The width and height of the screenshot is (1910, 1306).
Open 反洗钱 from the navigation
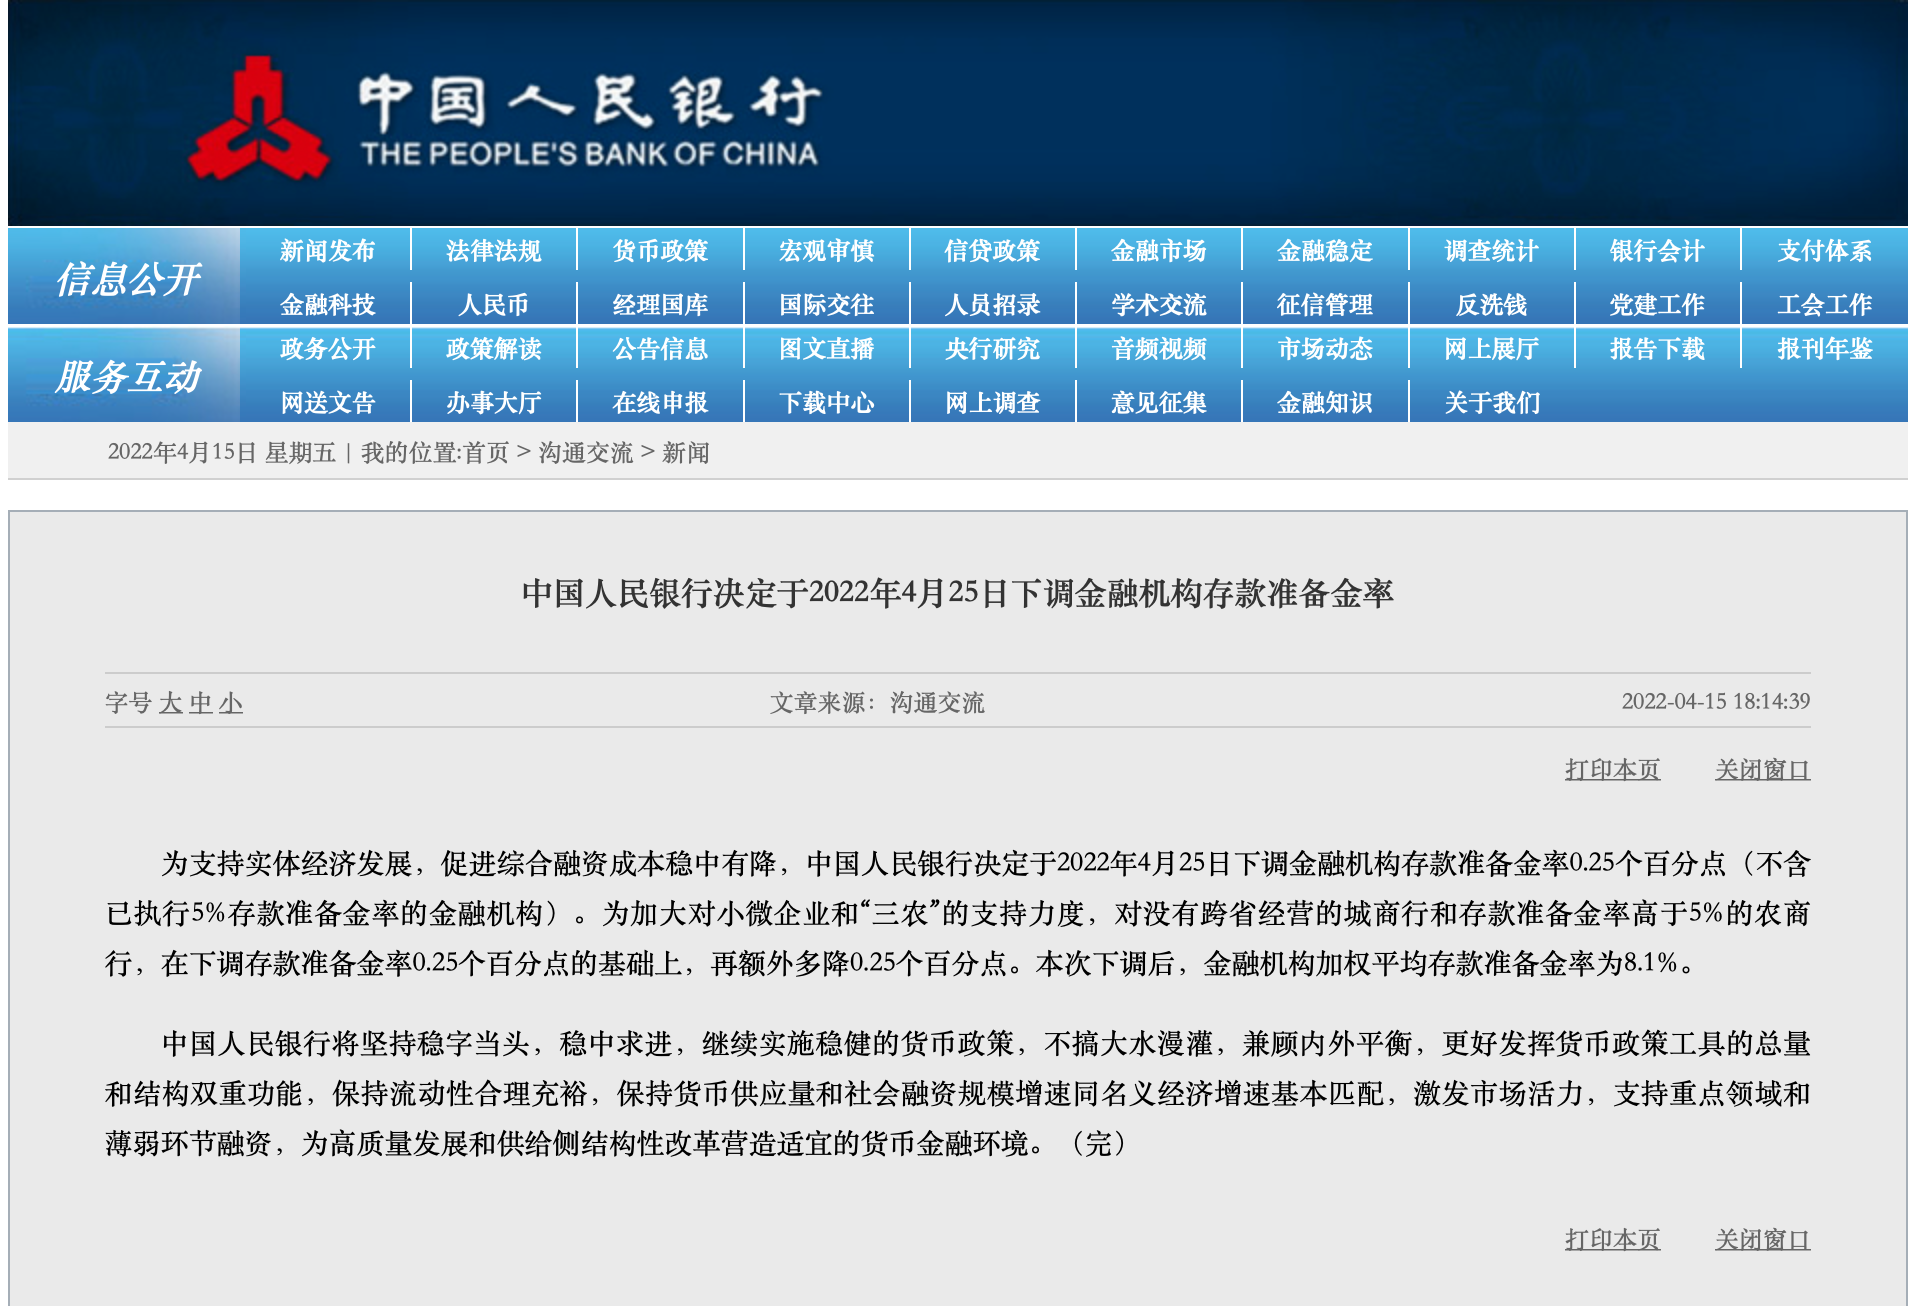1491,305
